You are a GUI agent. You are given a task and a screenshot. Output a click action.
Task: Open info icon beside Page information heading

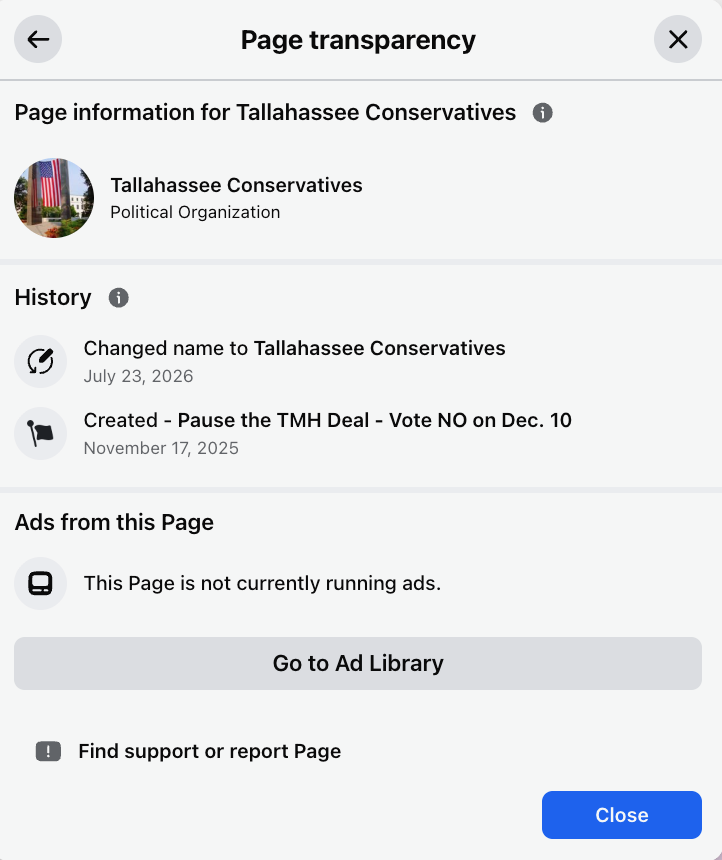click(x=543, y=113)
